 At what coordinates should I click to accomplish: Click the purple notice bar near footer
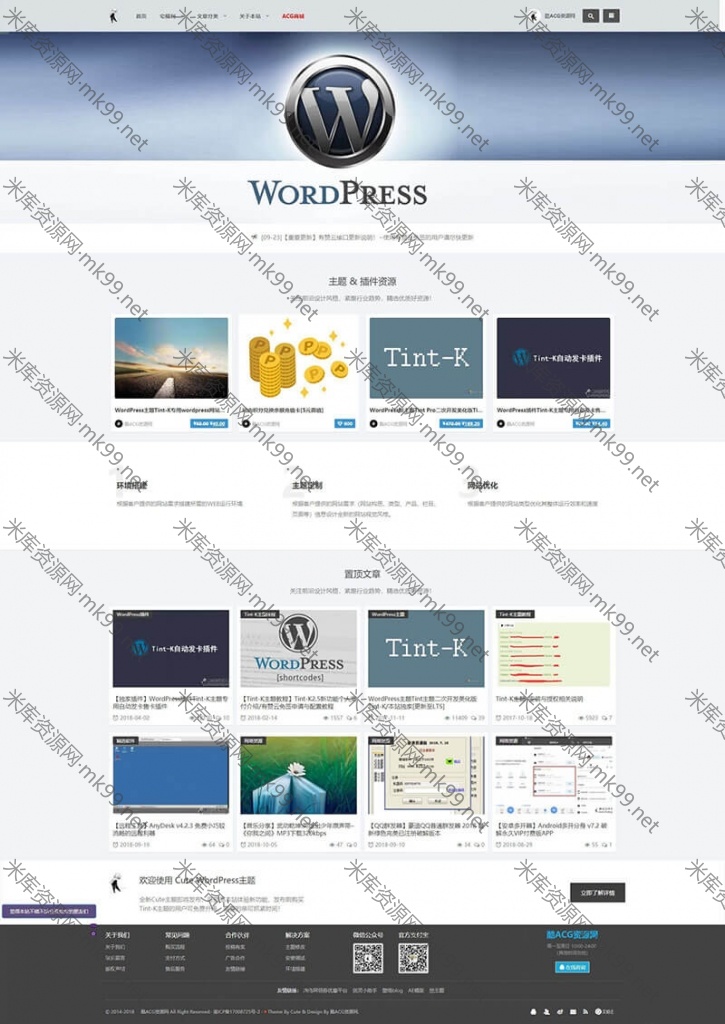49,910
